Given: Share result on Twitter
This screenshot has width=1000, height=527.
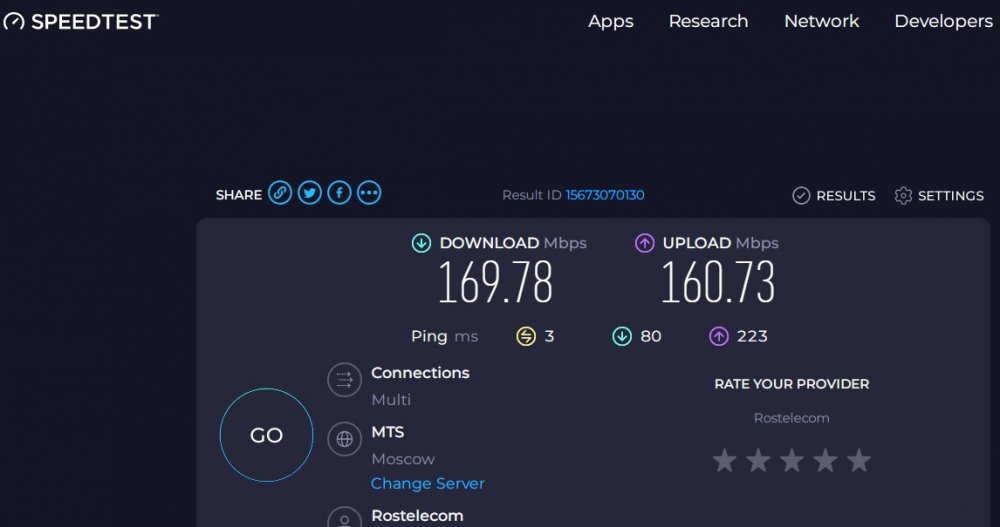Looking at the screenshot, I should pyautogui.click(x=310, y=194).
